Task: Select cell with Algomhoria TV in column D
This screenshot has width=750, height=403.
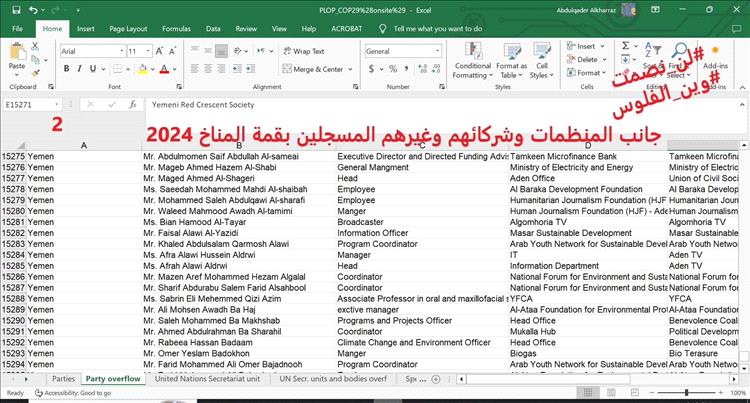Action: click(588, 222)
